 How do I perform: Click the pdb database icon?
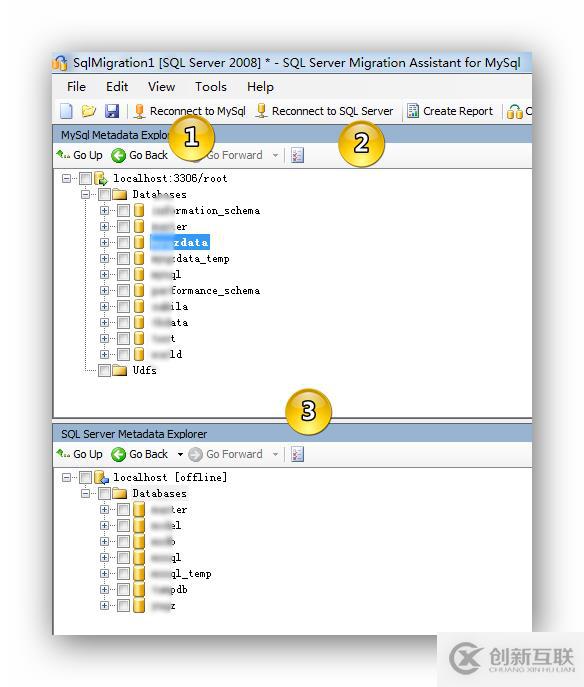[139, 590]
